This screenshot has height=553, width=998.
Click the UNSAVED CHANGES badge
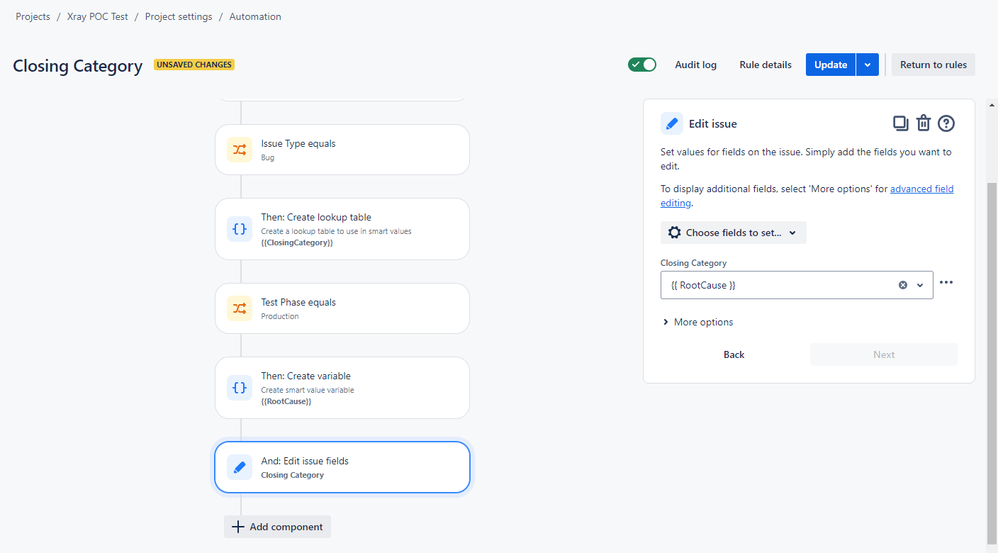point(194,64)
